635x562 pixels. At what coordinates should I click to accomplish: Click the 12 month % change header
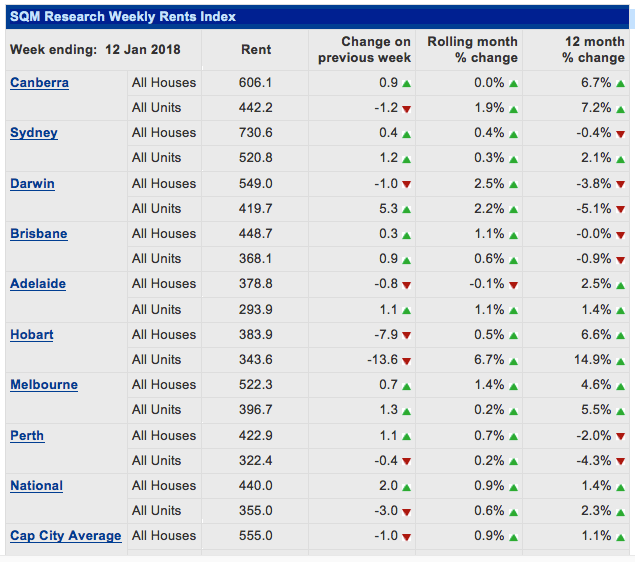click(x=593, y=49)
